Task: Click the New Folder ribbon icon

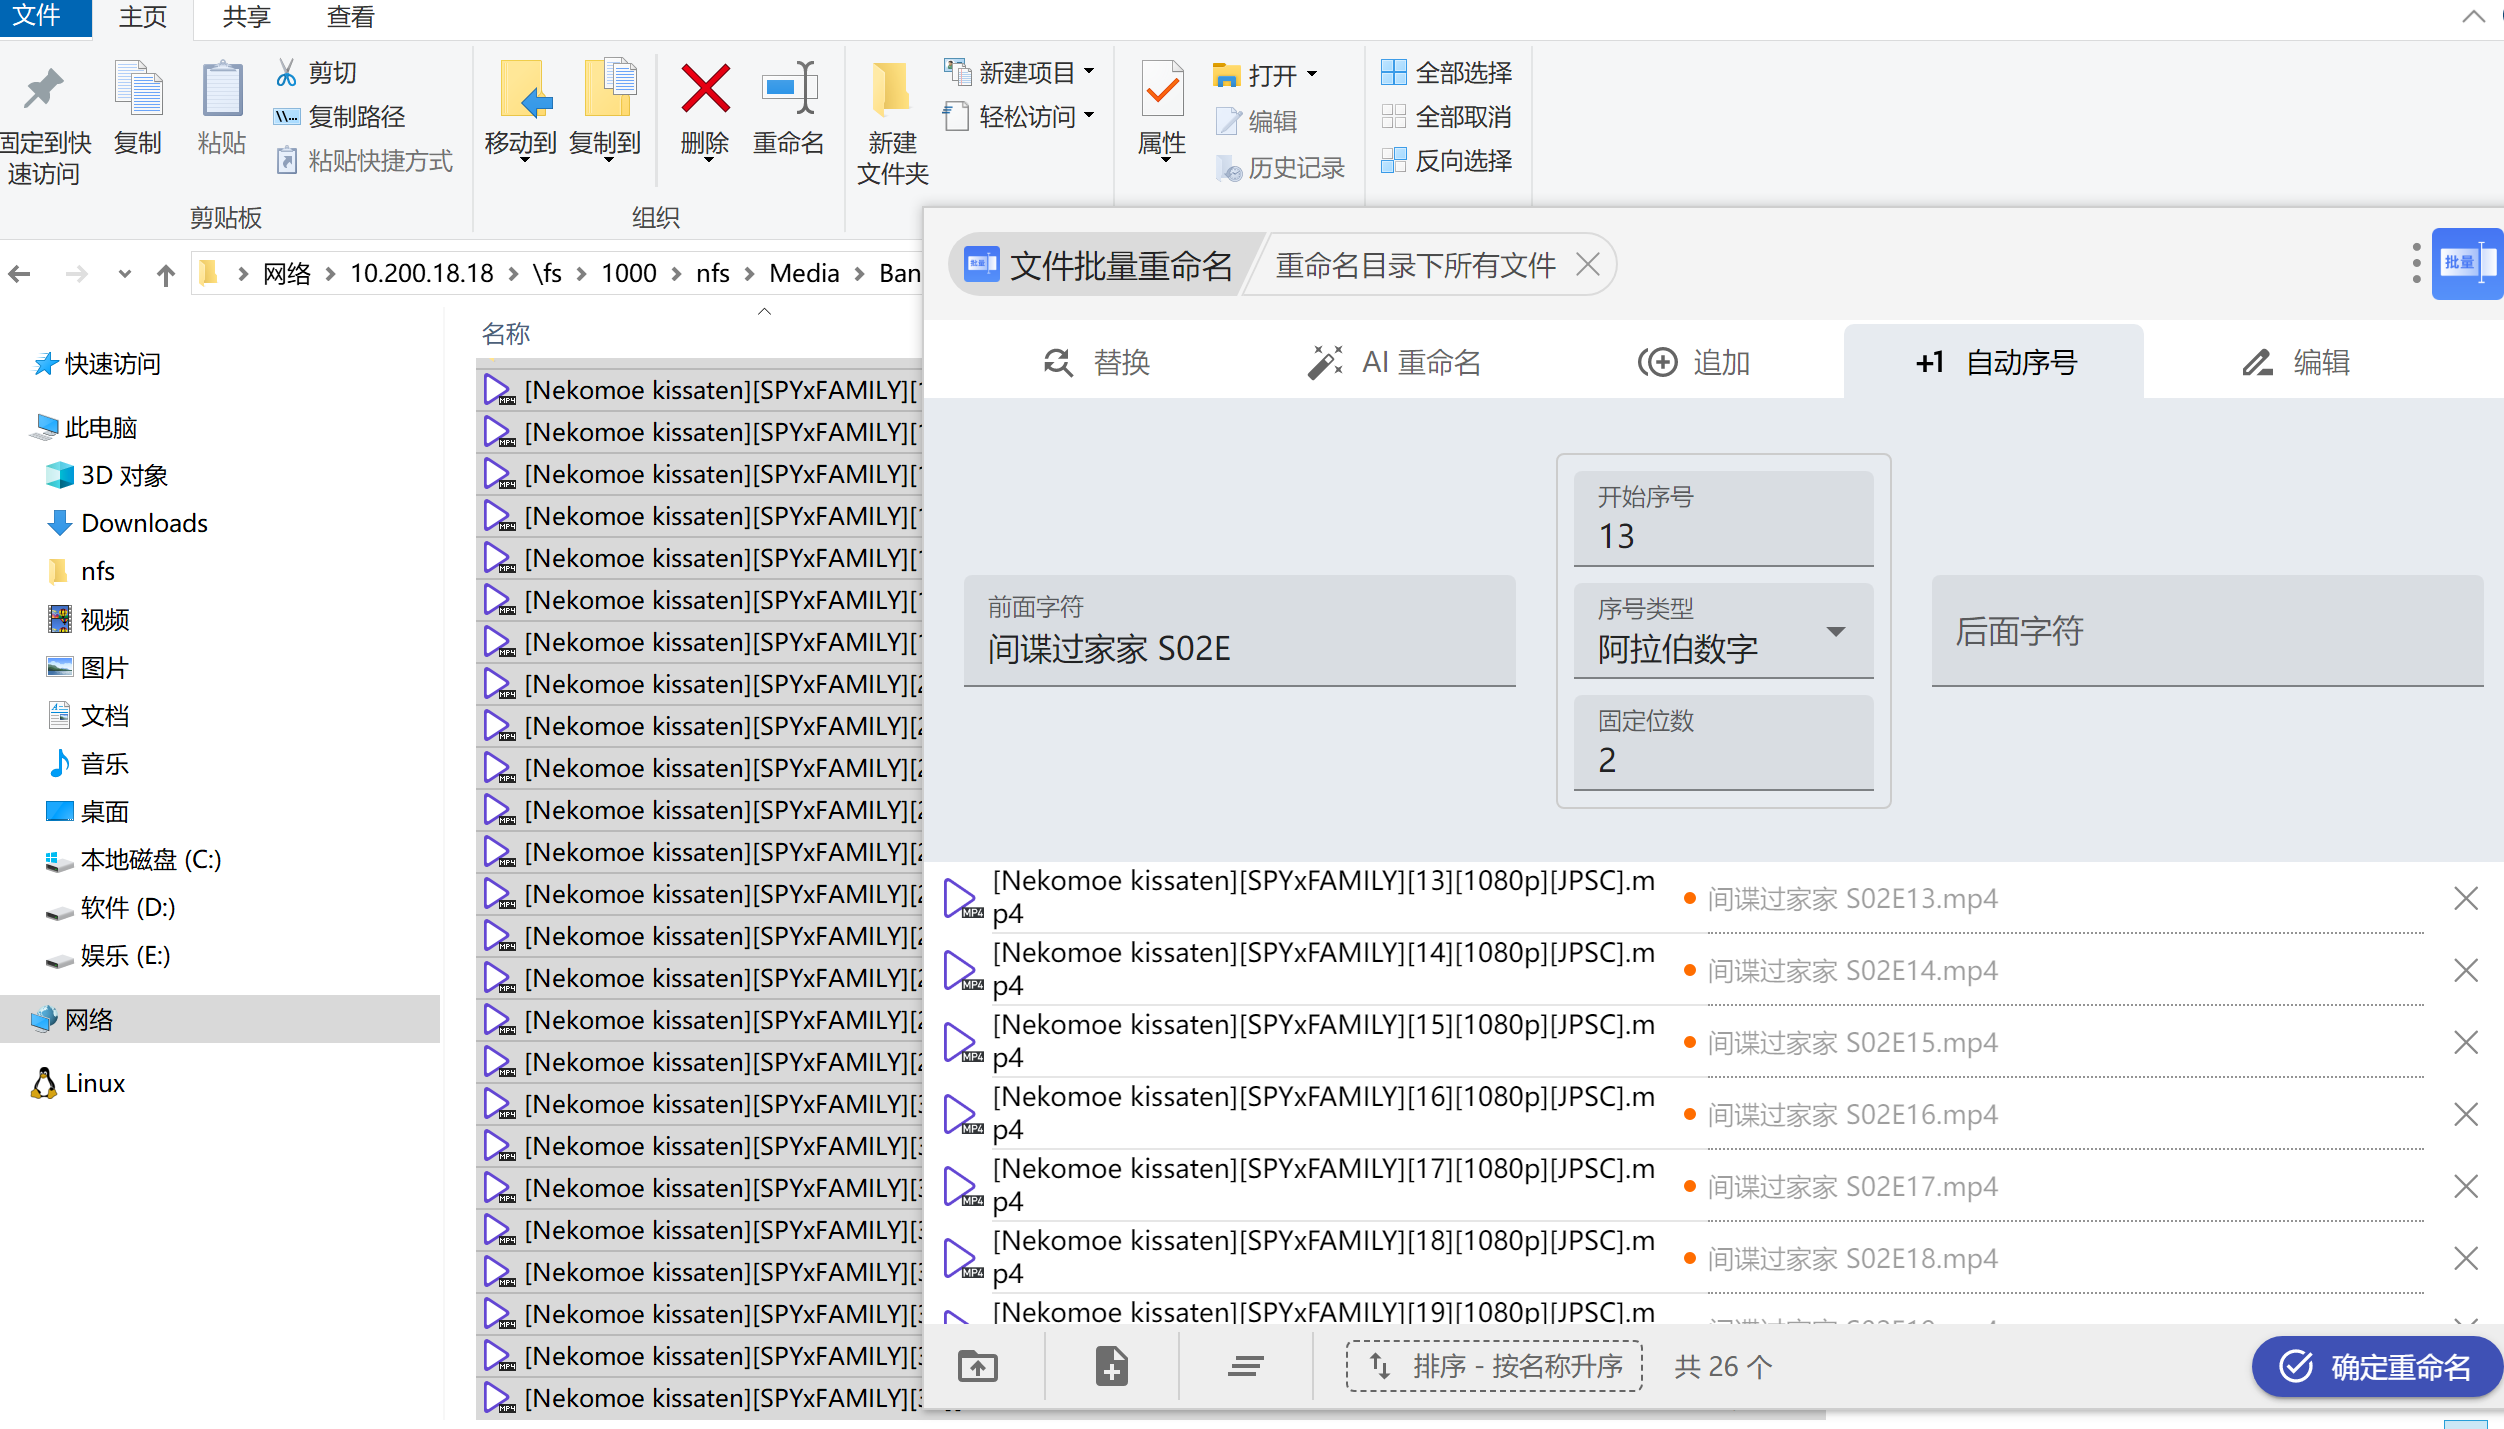Action: [891, 92]
